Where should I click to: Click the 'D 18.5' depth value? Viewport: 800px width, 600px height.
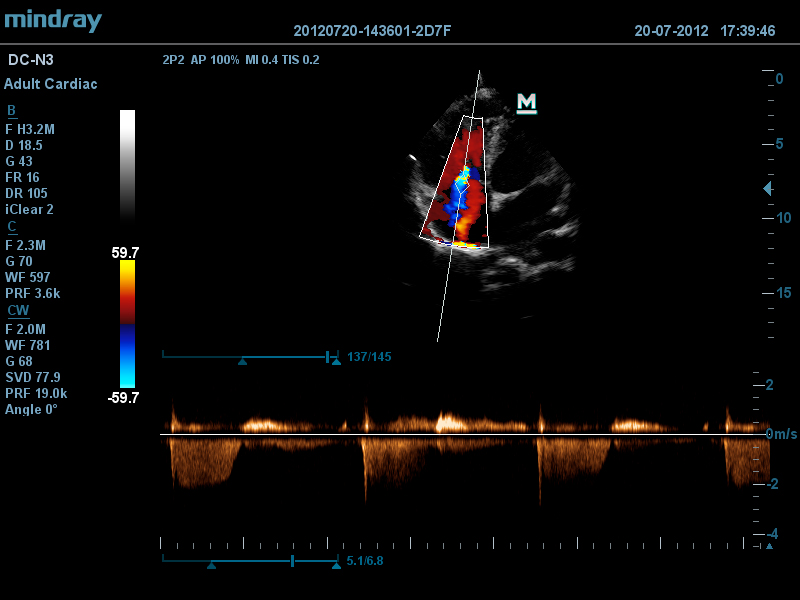[x=24, y=145]
